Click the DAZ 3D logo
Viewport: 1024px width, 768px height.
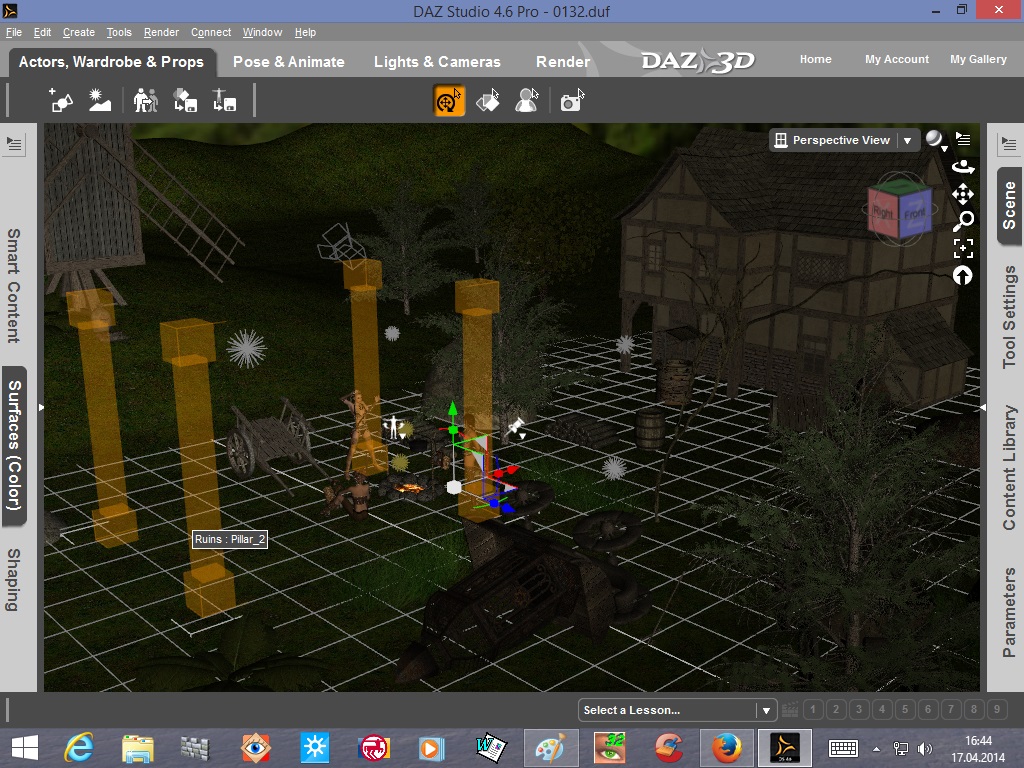point(698,61)
